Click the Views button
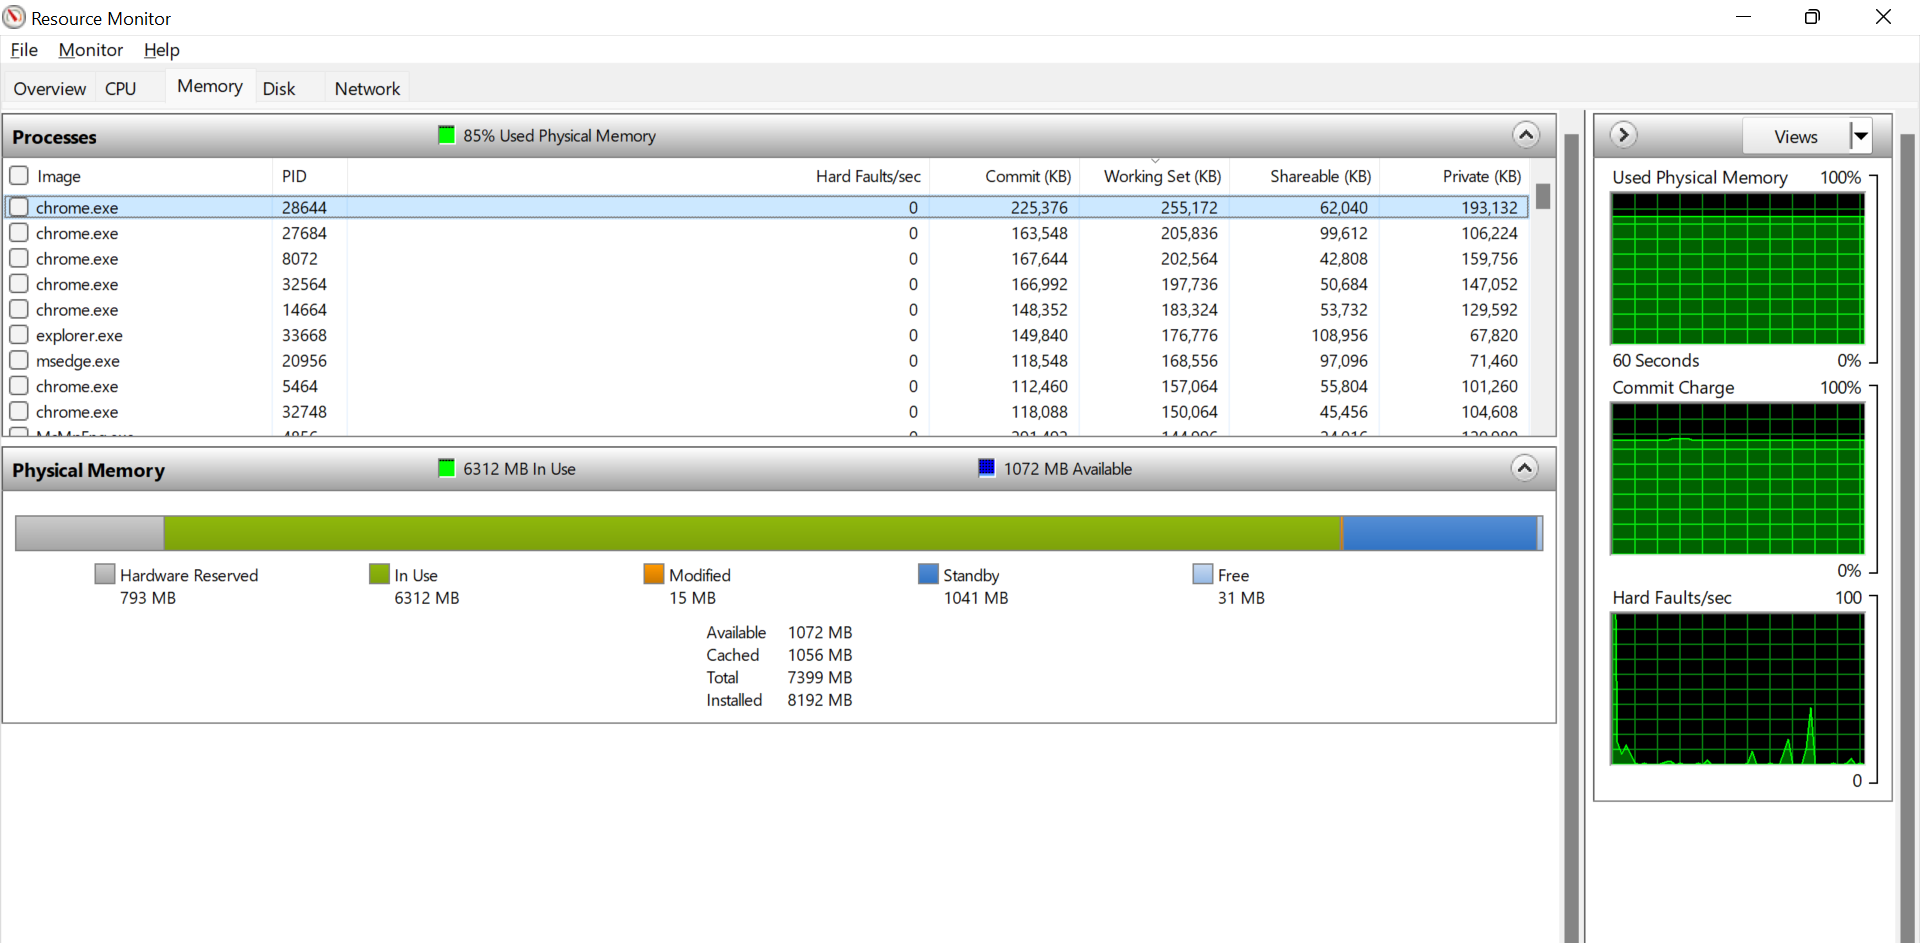The width and height of the screenshot is (1920, 943). pyautogui.click(x=1796, y=136)
